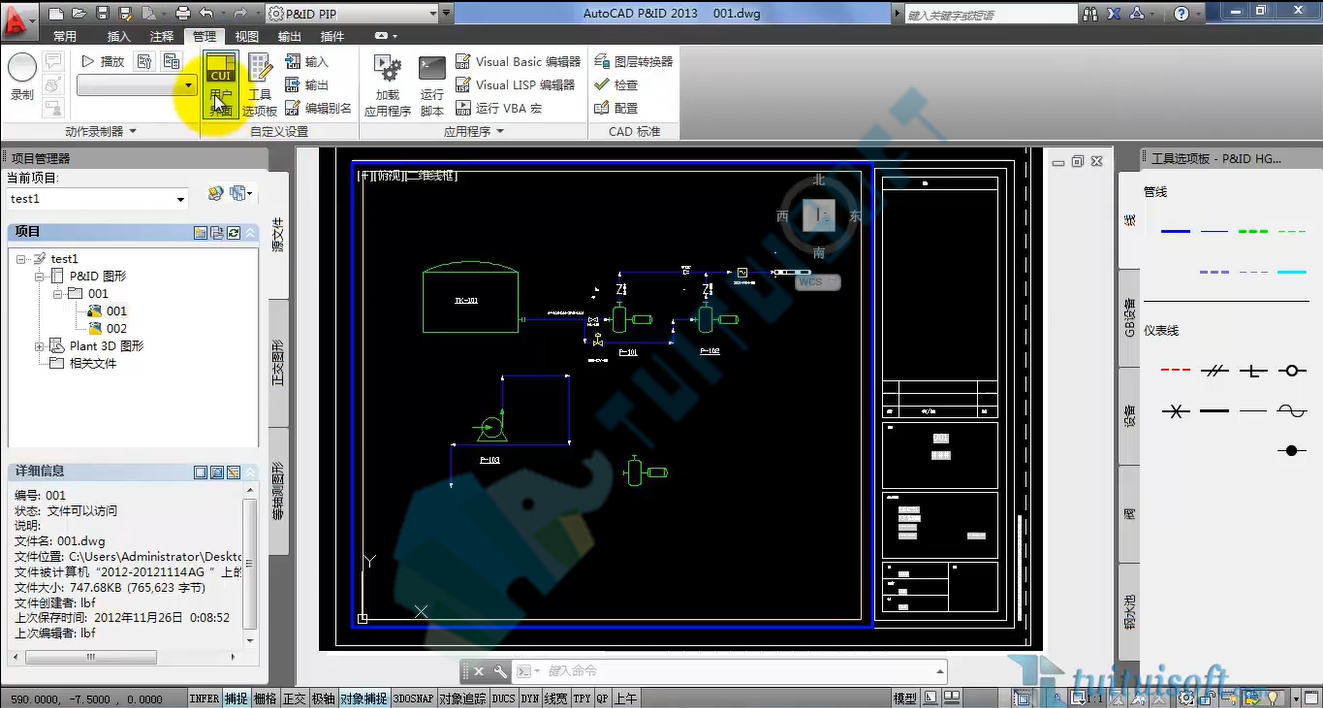
Task: Click the wrench customize icon in command line
Action: point(499,671)
